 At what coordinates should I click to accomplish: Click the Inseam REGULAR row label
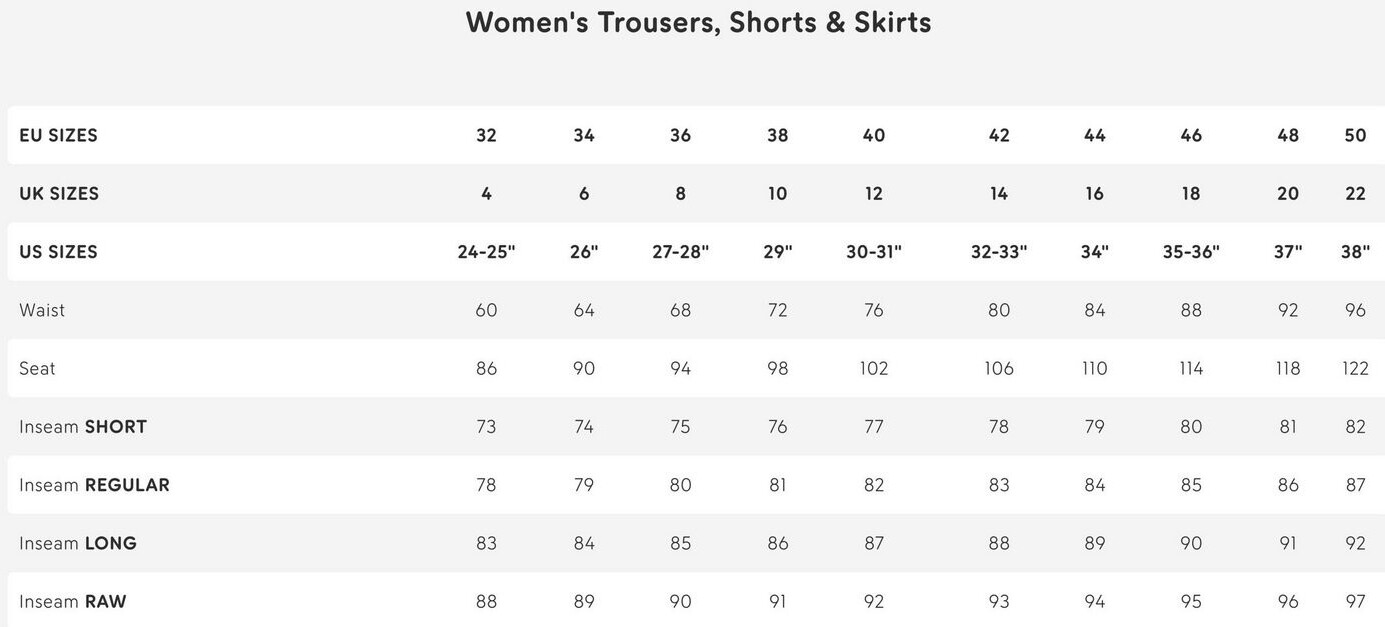tap(94, 485)
